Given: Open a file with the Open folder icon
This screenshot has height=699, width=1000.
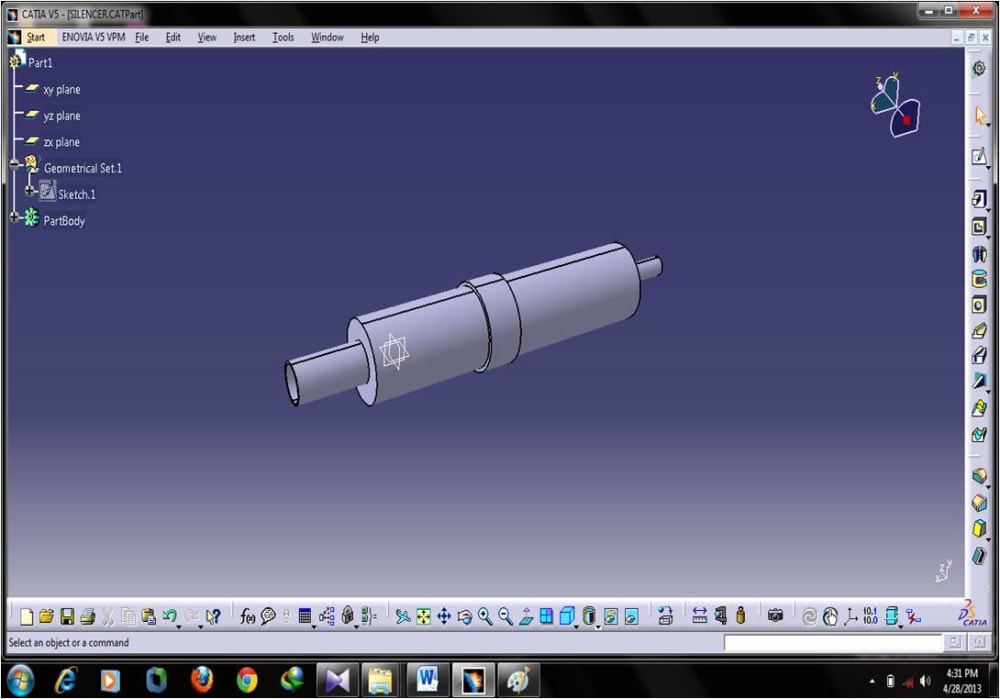Looking at the screenshot, I should coord(46,616).
